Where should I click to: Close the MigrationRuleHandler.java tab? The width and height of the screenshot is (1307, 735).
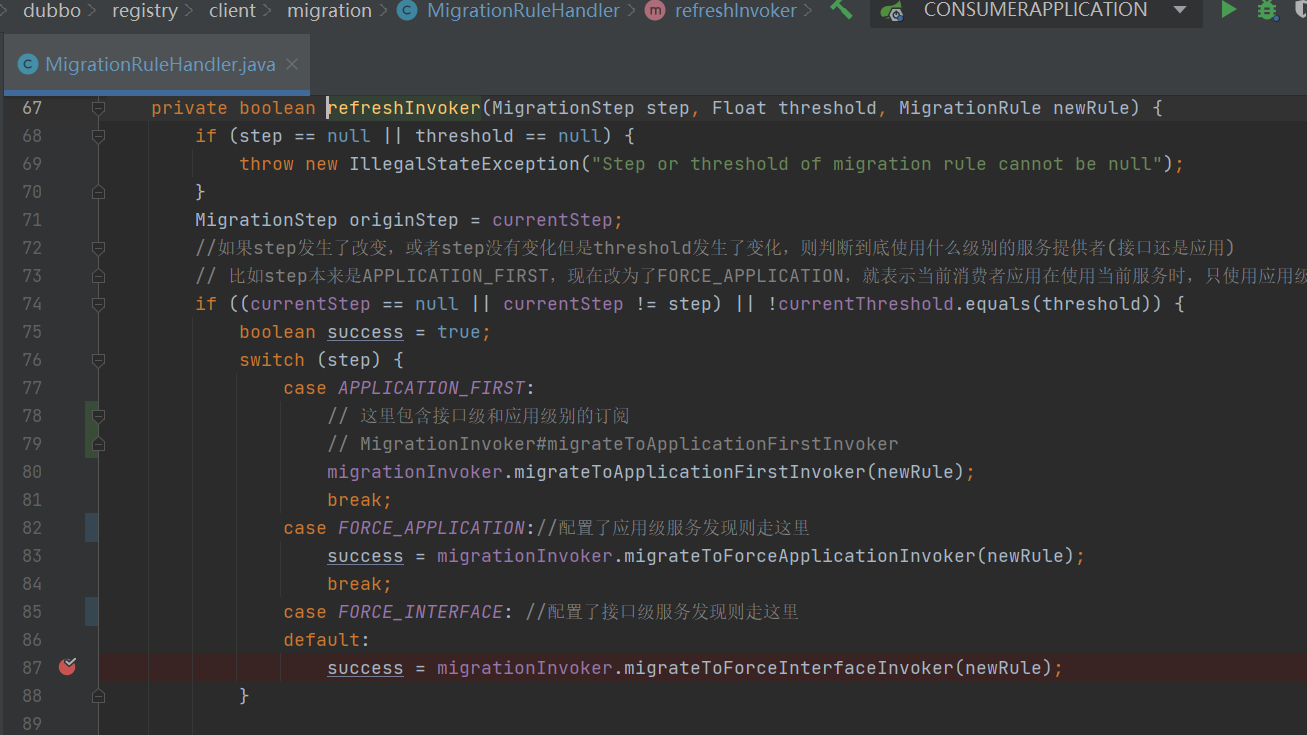(x=292, y=64)
